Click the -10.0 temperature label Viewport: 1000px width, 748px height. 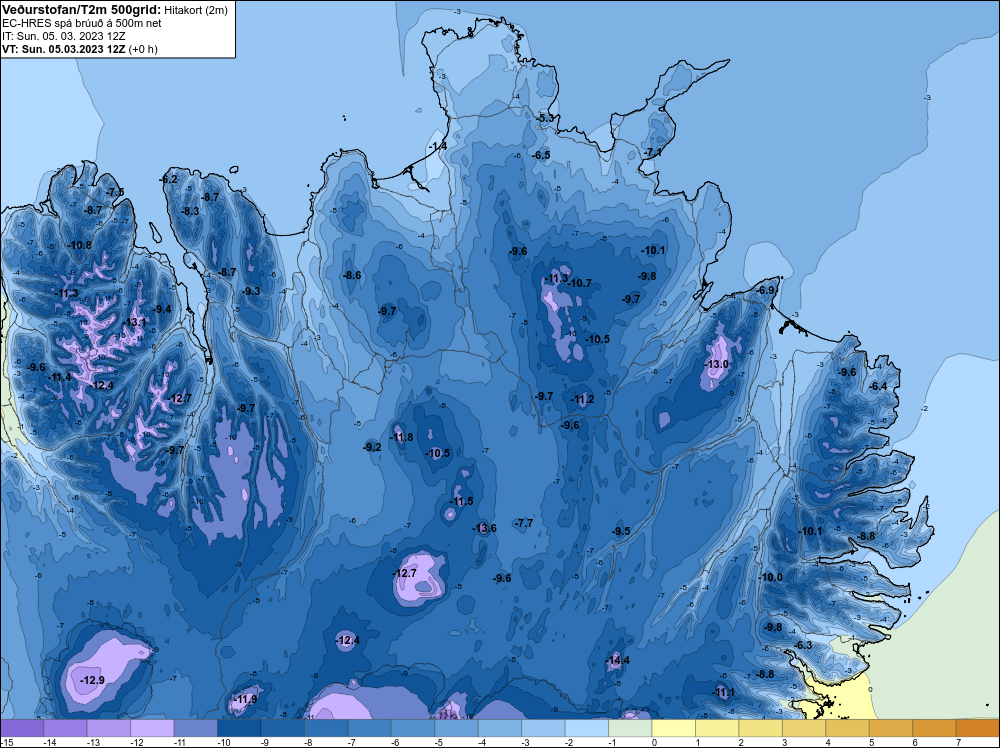770,576
